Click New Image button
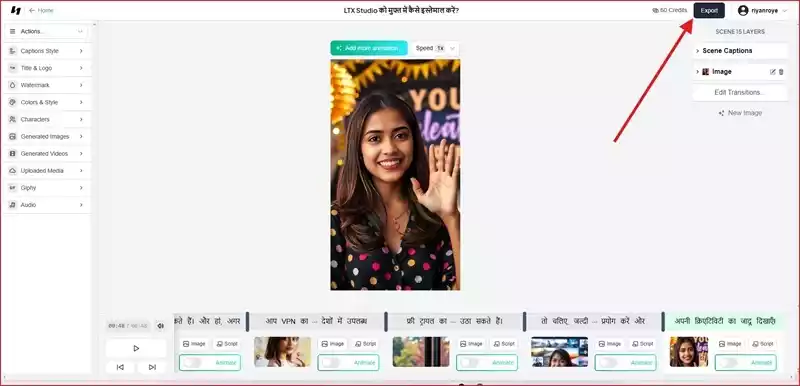800x386 pixels. pyautogui.click(x=740, y=113)
